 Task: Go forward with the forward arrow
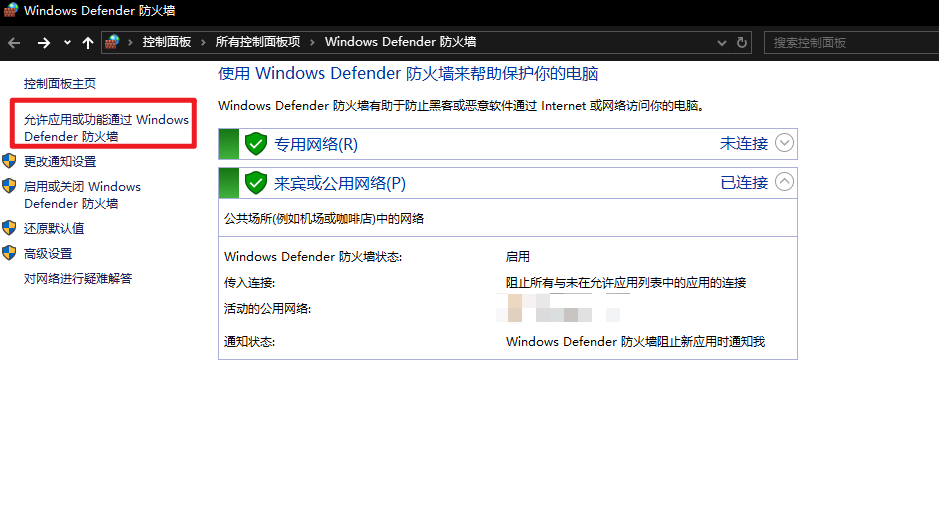pyautogui.click(x=44, y=43)
